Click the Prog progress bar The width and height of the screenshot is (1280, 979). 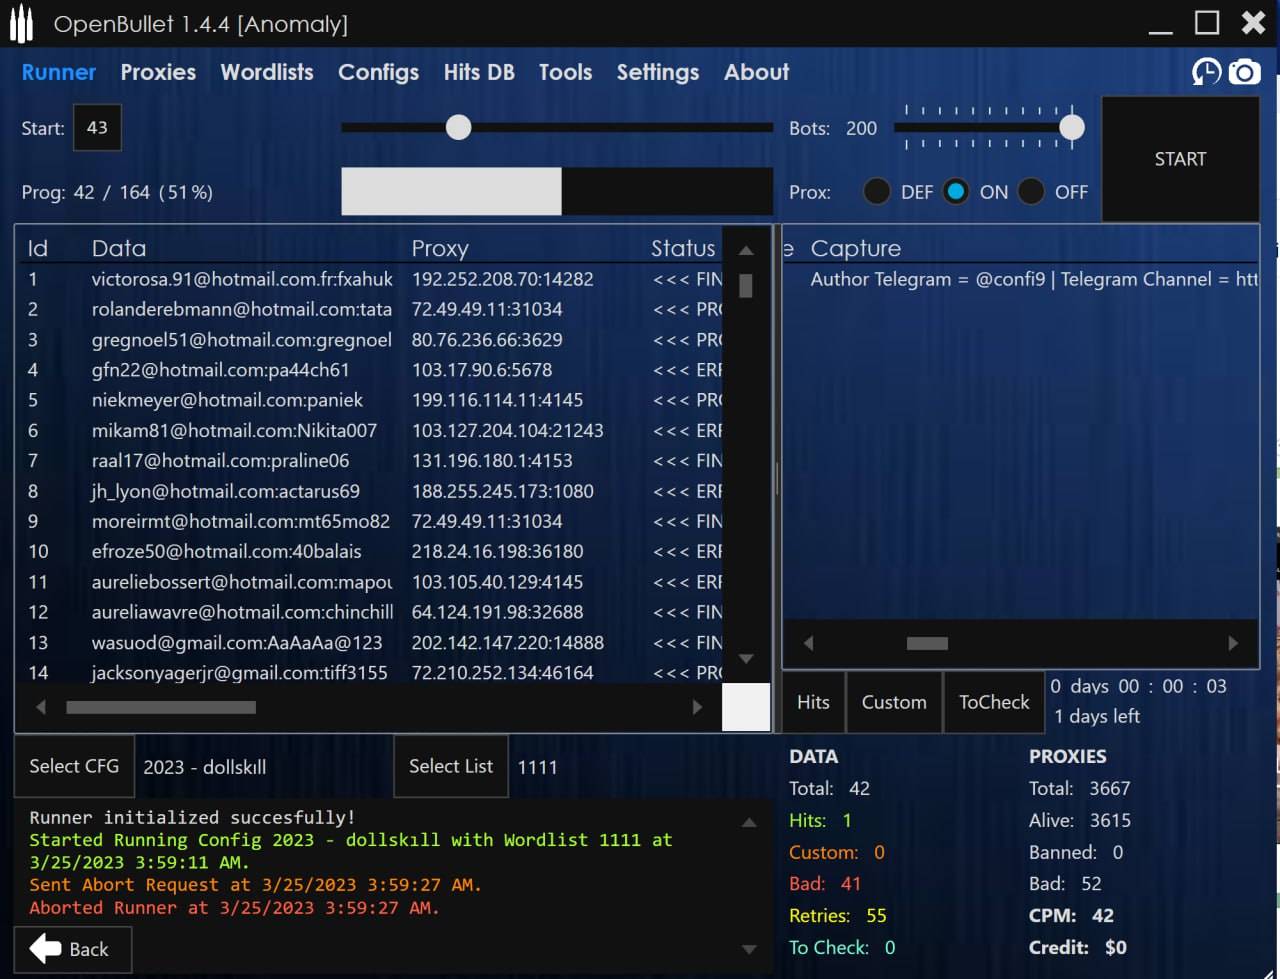point(557,191)
